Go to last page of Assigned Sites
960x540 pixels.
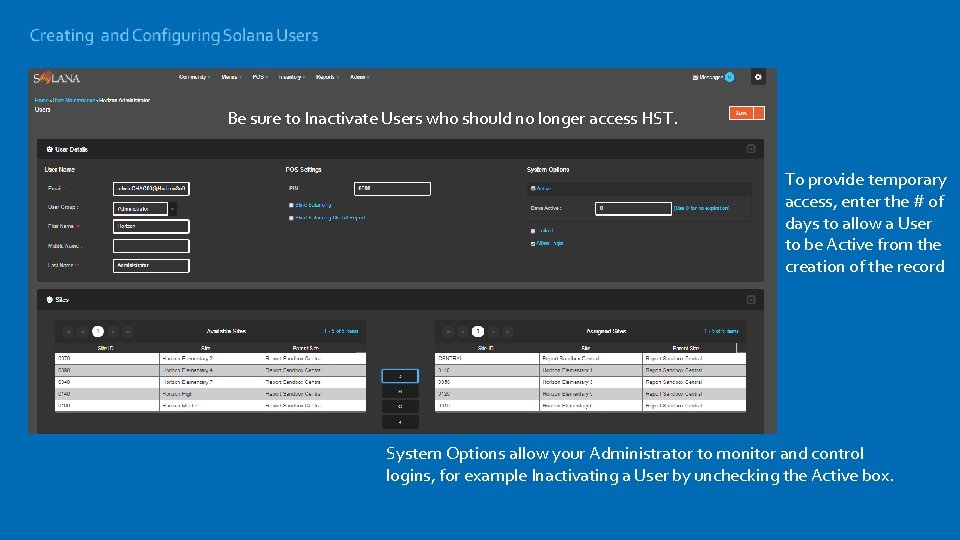pyautogui.click(x=508, y=331)
